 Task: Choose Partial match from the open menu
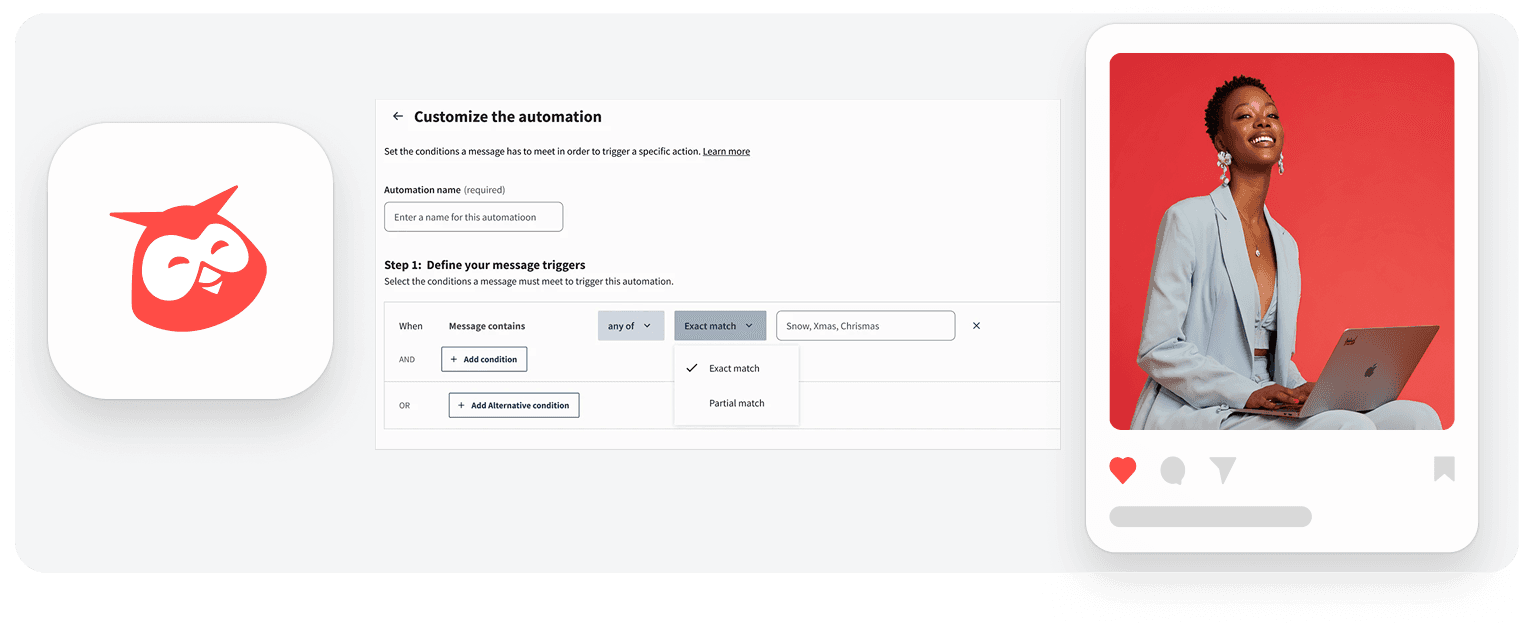[x=736, y=404]
